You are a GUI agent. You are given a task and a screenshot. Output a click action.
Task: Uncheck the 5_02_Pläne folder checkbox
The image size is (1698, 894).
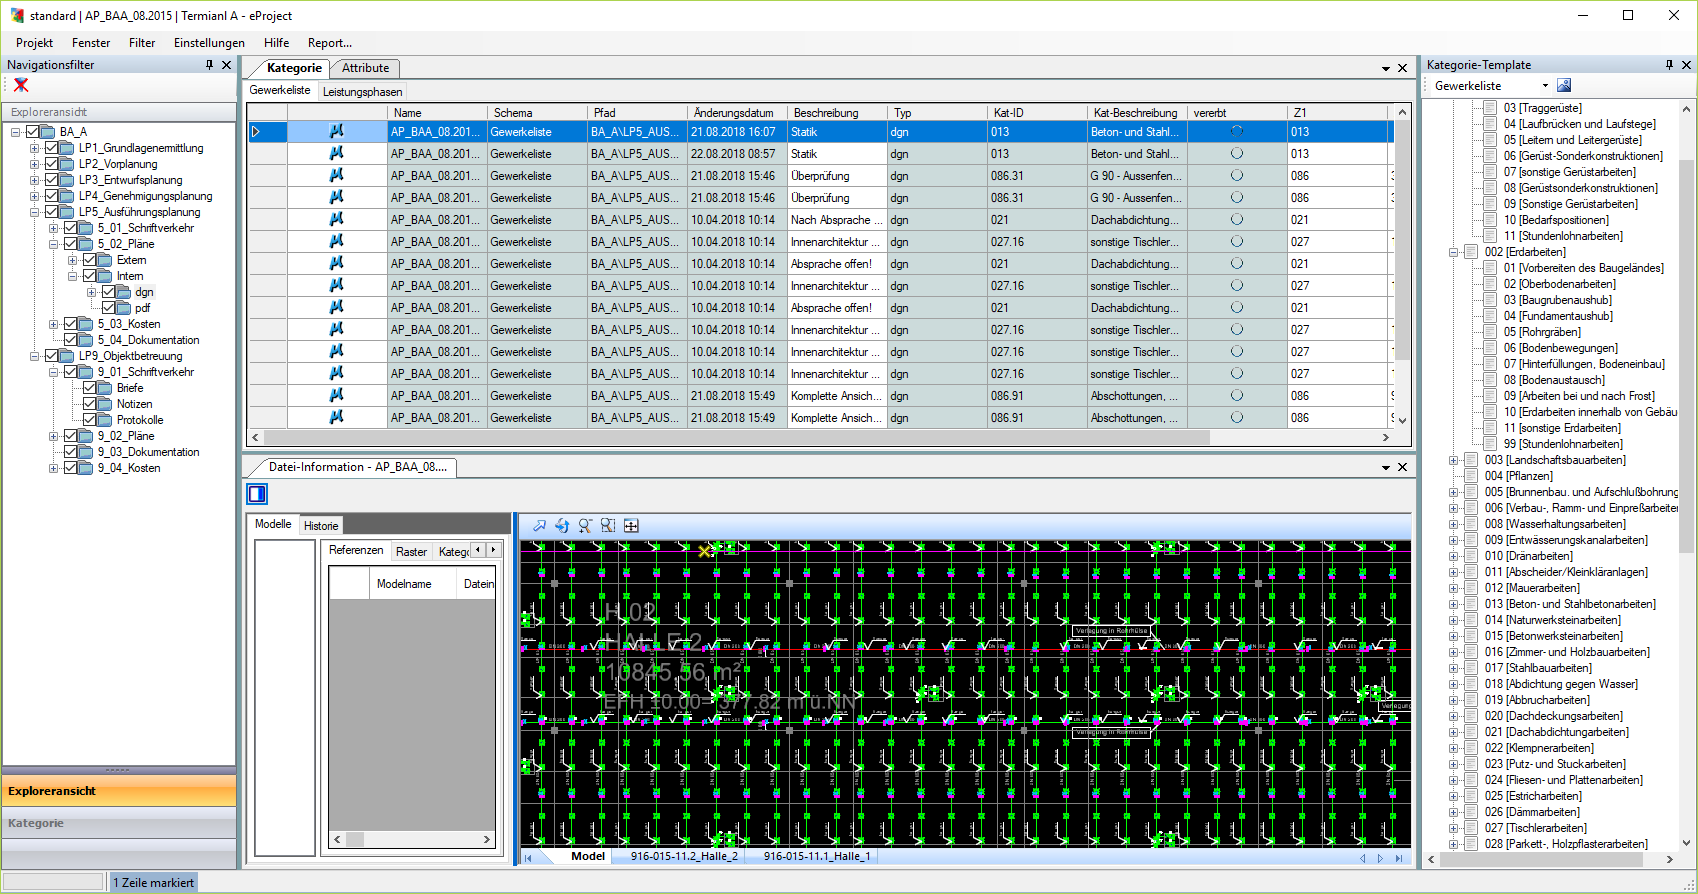71,244
